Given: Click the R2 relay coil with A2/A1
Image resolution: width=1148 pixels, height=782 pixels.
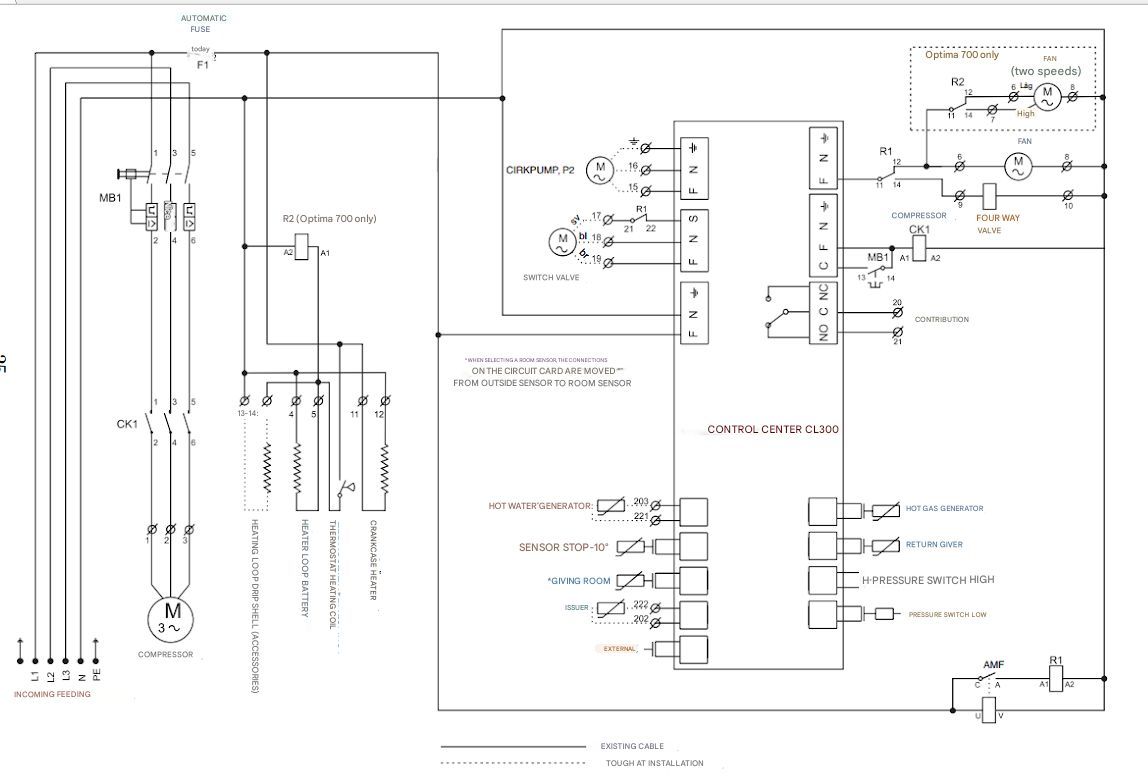Looking at the screenshot, I should point(304,245).
